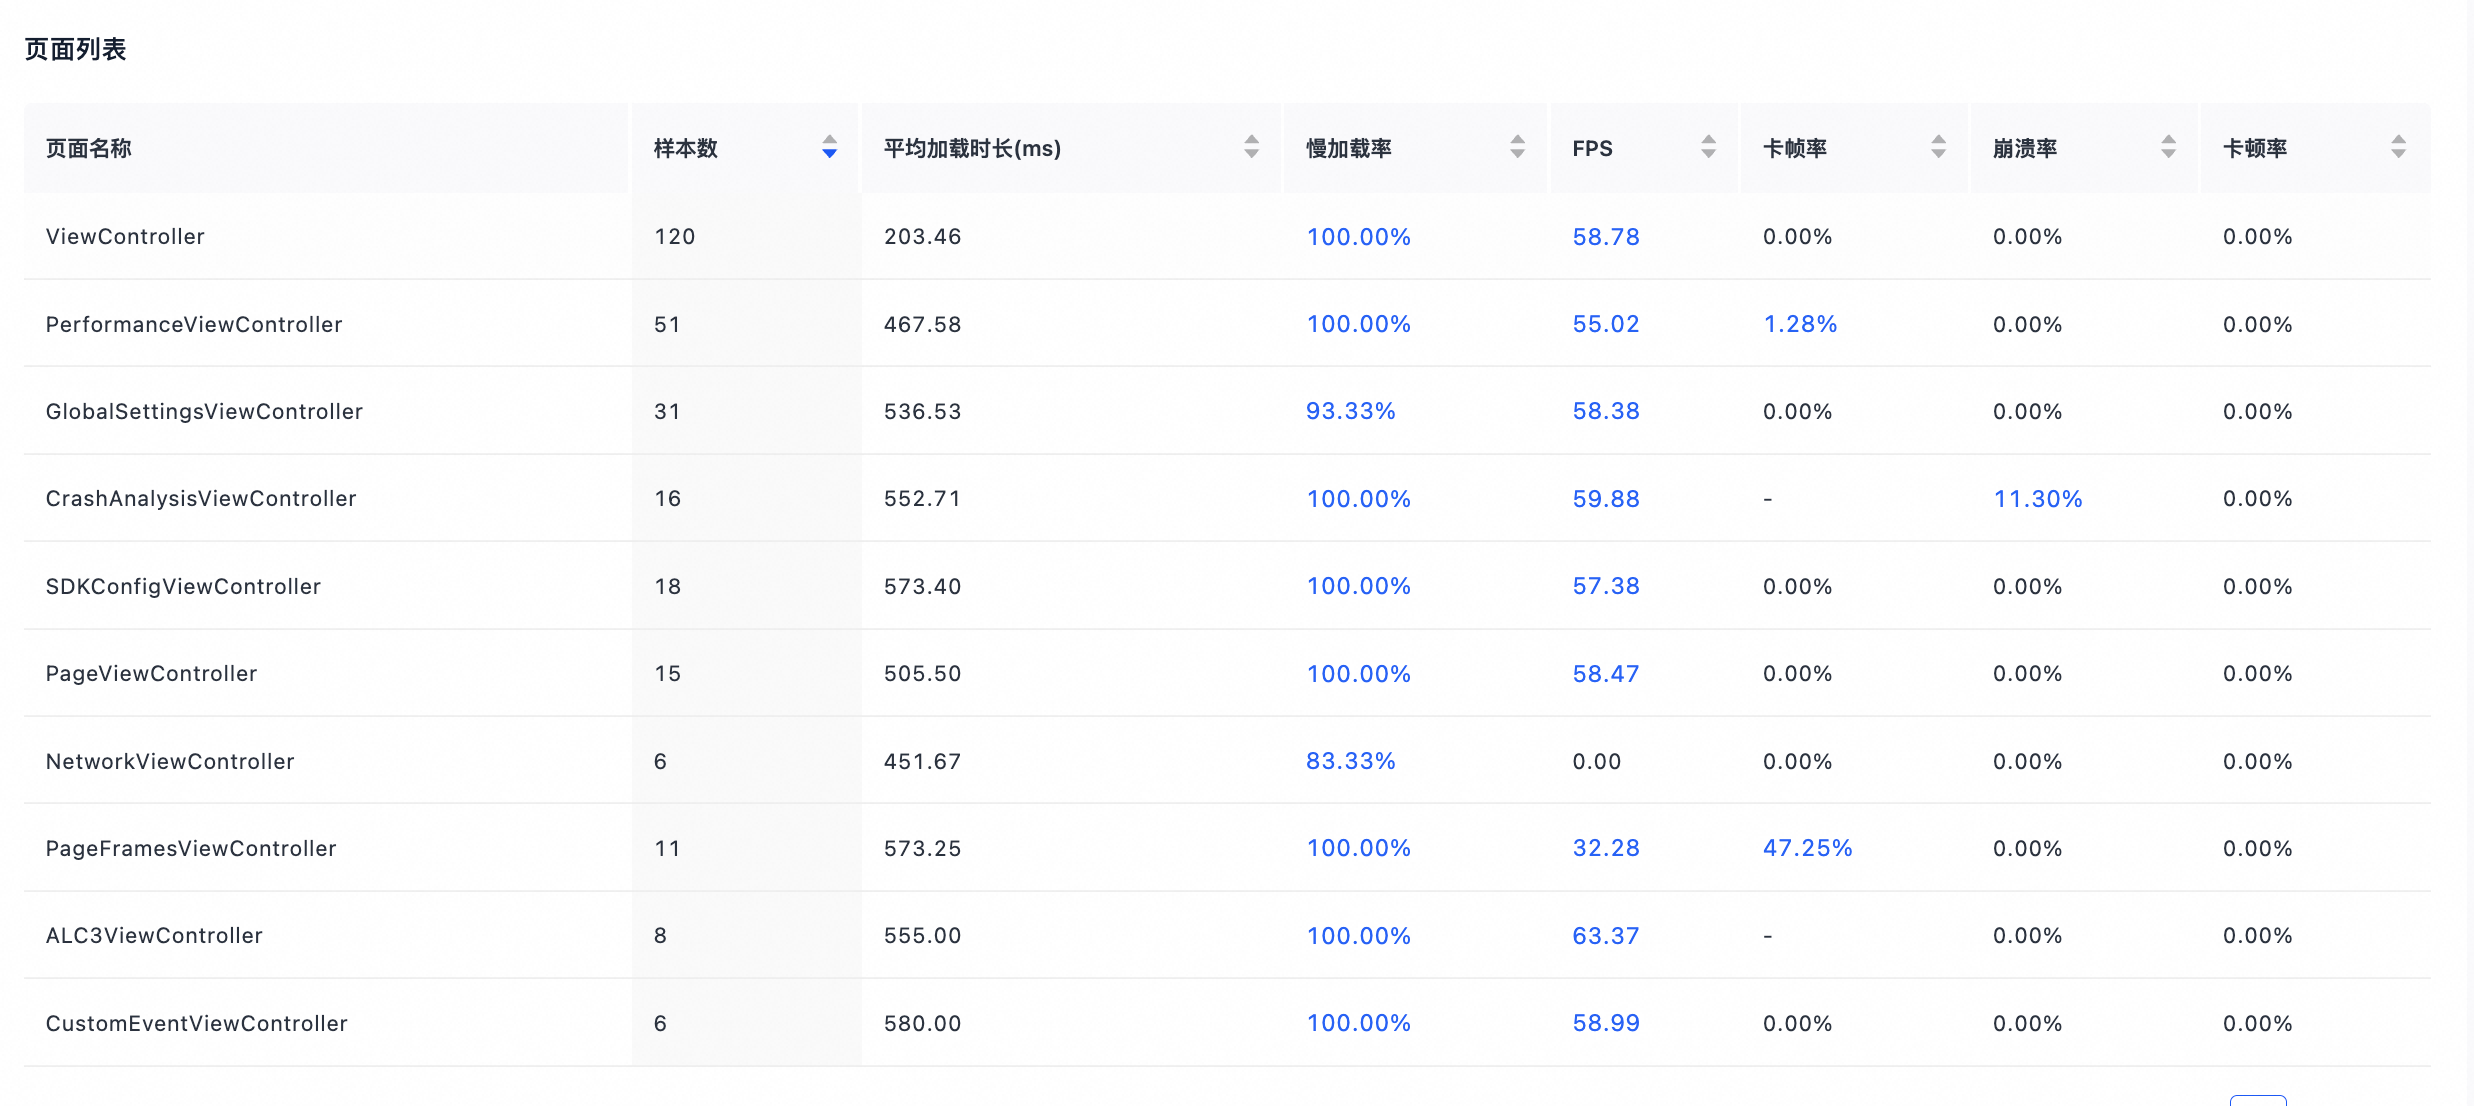Open ViewController slow-load rate 100.00% link

(x=1358, y=237)
